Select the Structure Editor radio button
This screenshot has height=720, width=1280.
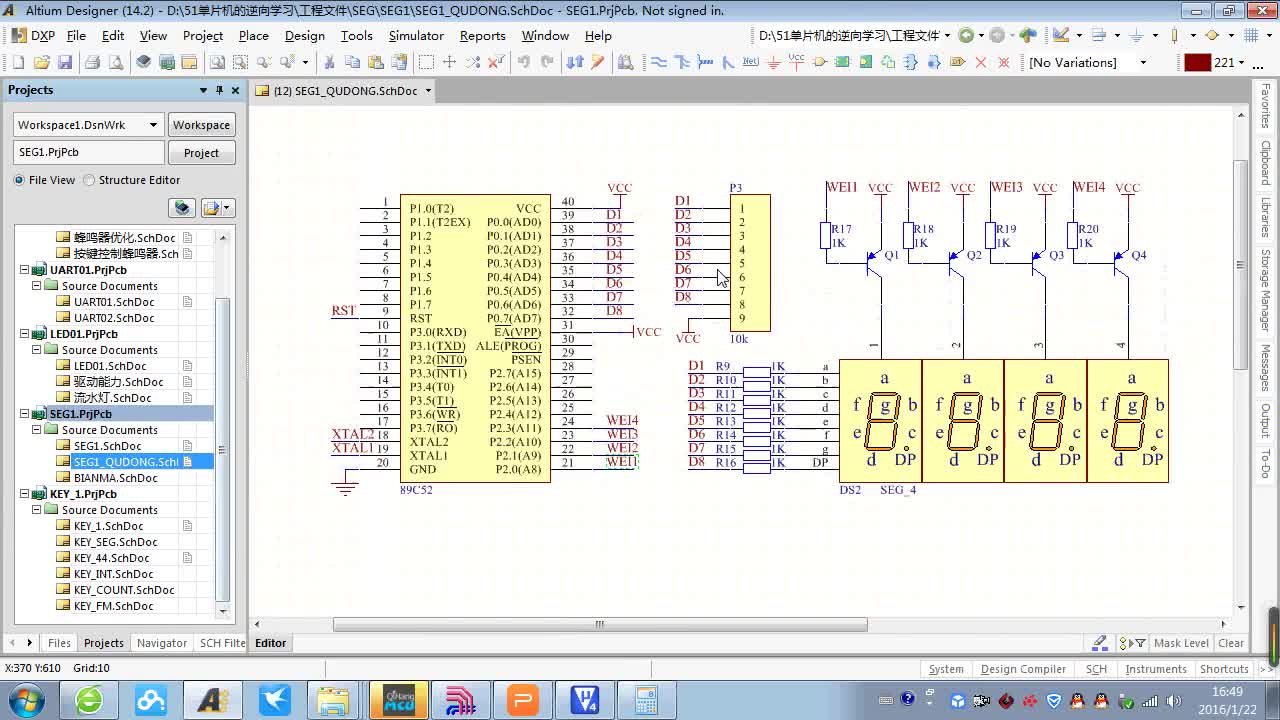pyautogui.click(x=89, y=180)
